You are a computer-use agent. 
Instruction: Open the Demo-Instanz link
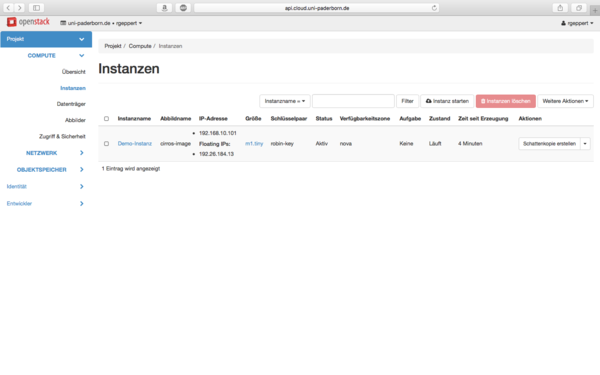tap(135, 143)
